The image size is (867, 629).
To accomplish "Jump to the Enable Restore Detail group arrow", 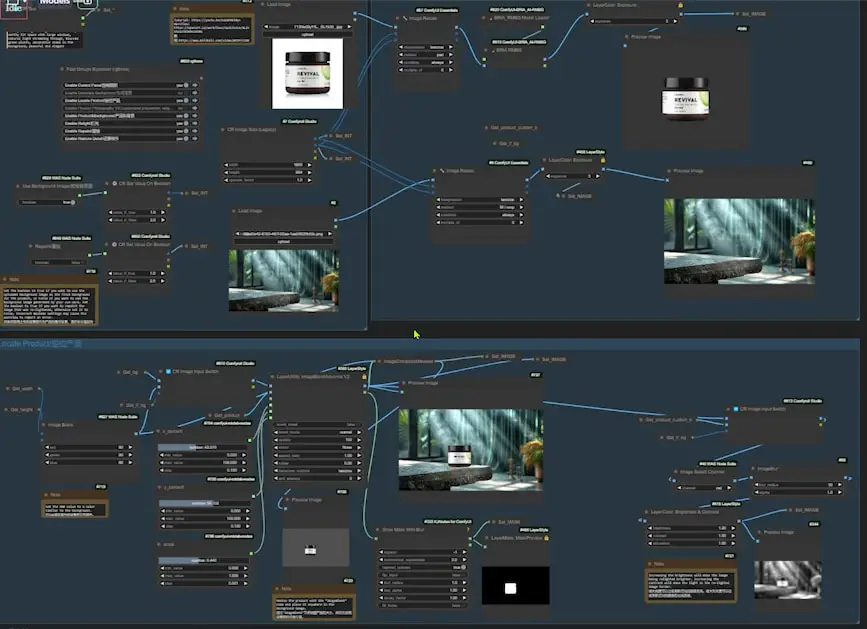I will (195, 138).
